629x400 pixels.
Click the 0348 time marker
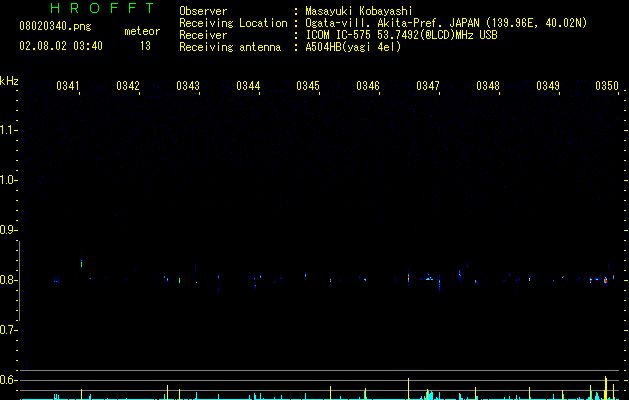[x=488, y=86]
